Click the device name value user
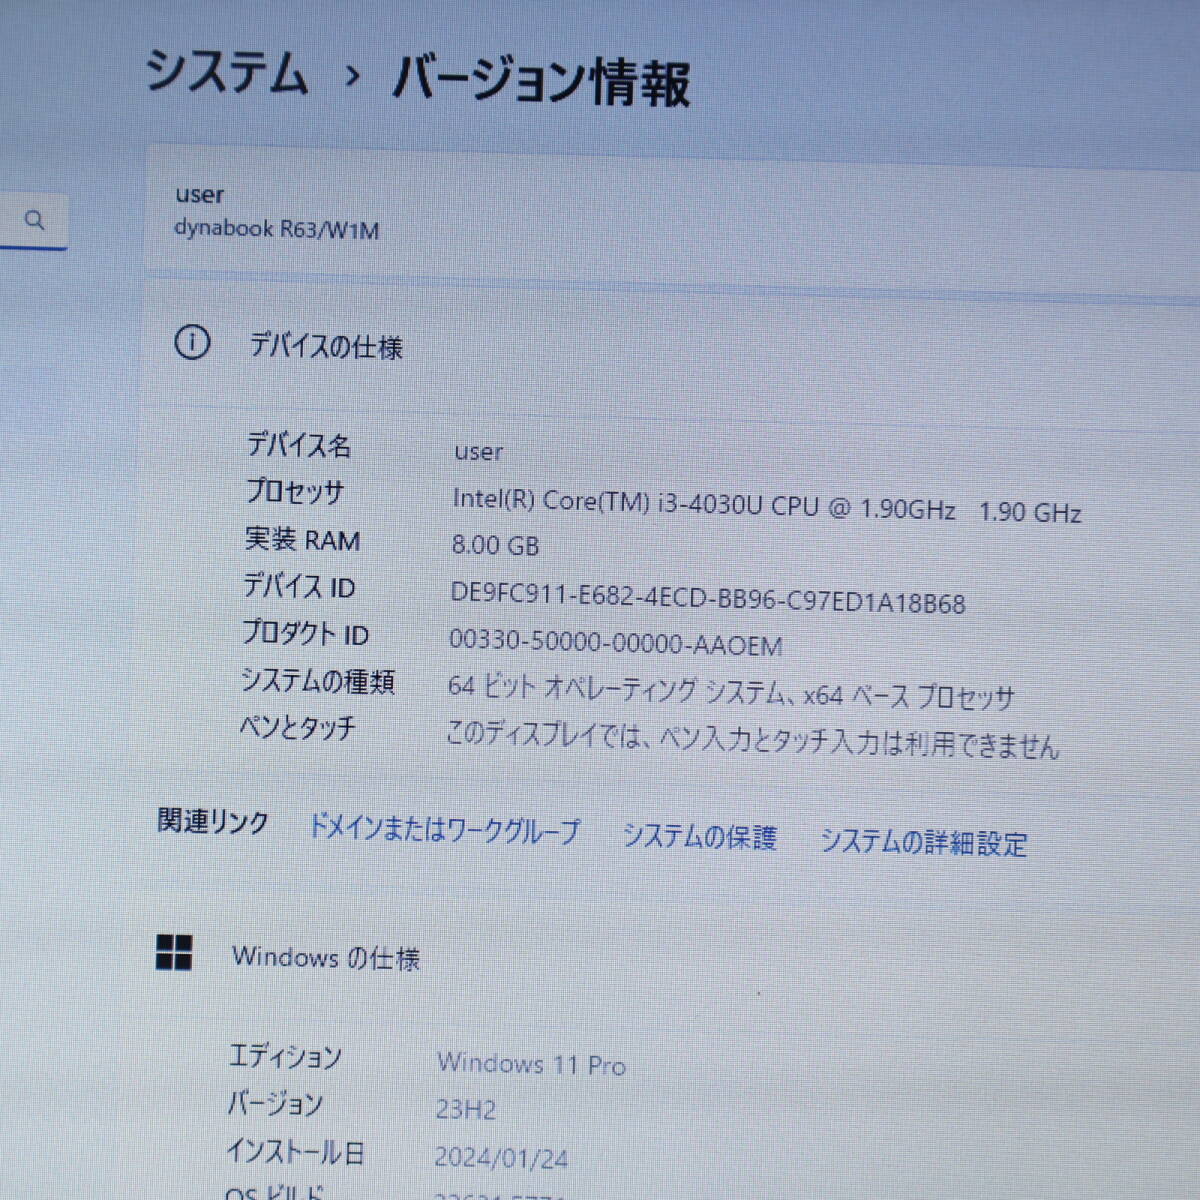This screenshot has width=1200, height=1200. coord(478,452)
